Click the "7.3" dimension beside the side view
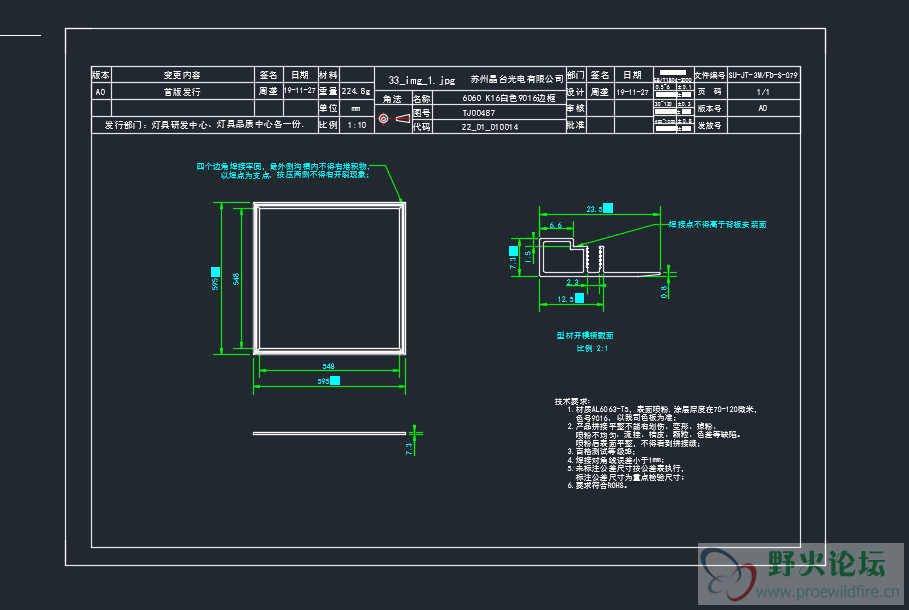This screenshot has width=909, height=610. pos(409,449)
